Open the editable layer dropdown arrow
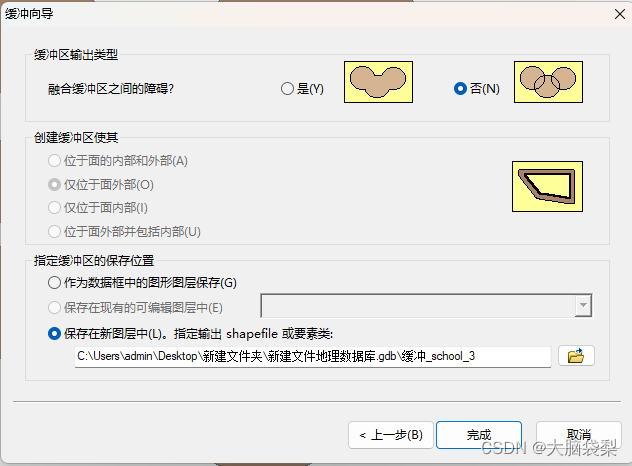Viewport: 632px width, 466px height. [583, 305]
